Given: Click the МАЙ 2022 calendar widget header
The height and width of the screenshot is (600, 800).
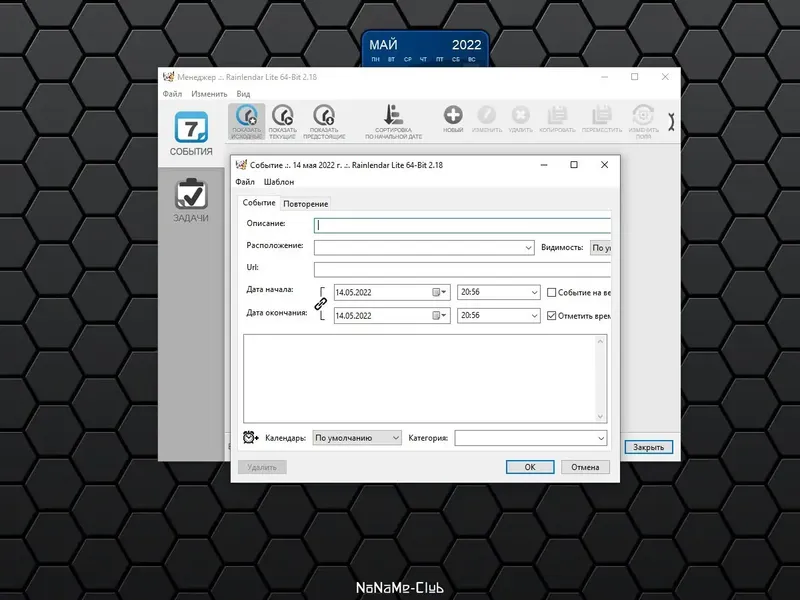Looking at the screenshot, I should click(425, 45).
